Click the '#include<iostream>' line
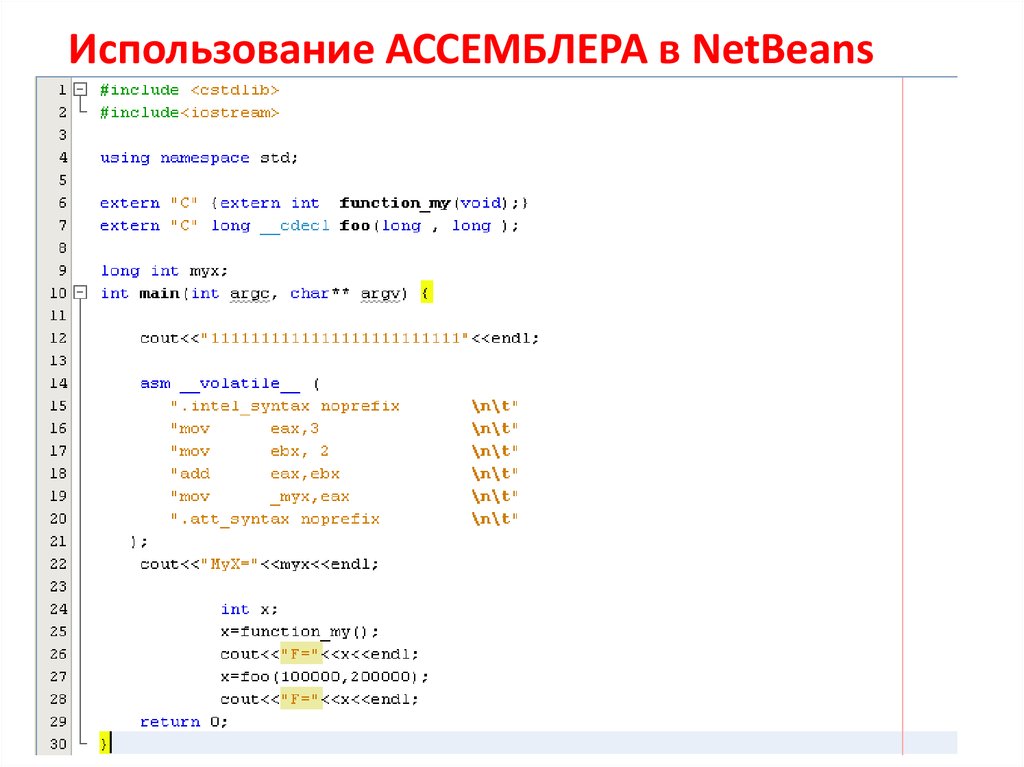The height and width of the screenshot is (767, 1024). (x=189, y=112)
